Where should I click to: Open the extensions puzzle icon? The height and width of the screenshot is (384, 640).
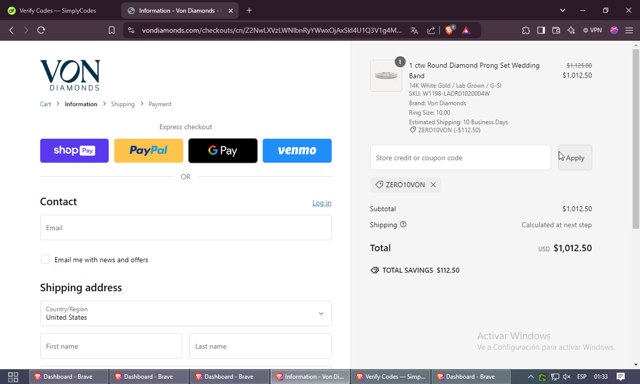click(x=526, y=30)
